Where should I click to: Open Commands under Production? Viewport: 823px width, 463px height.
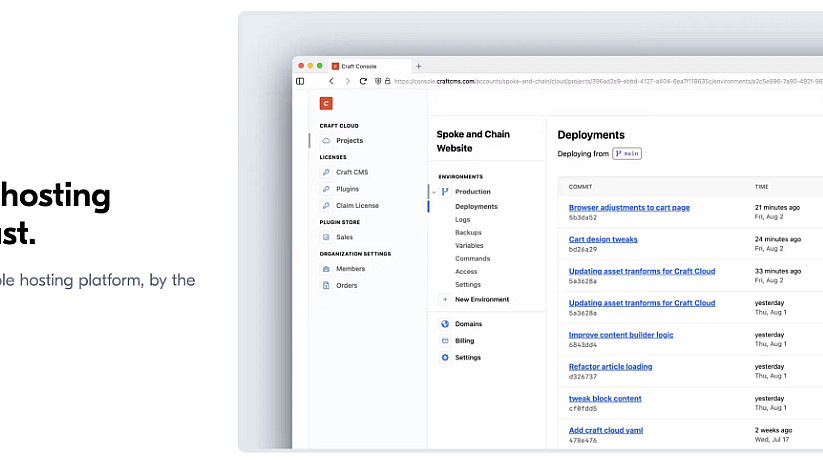coord(472,259)
